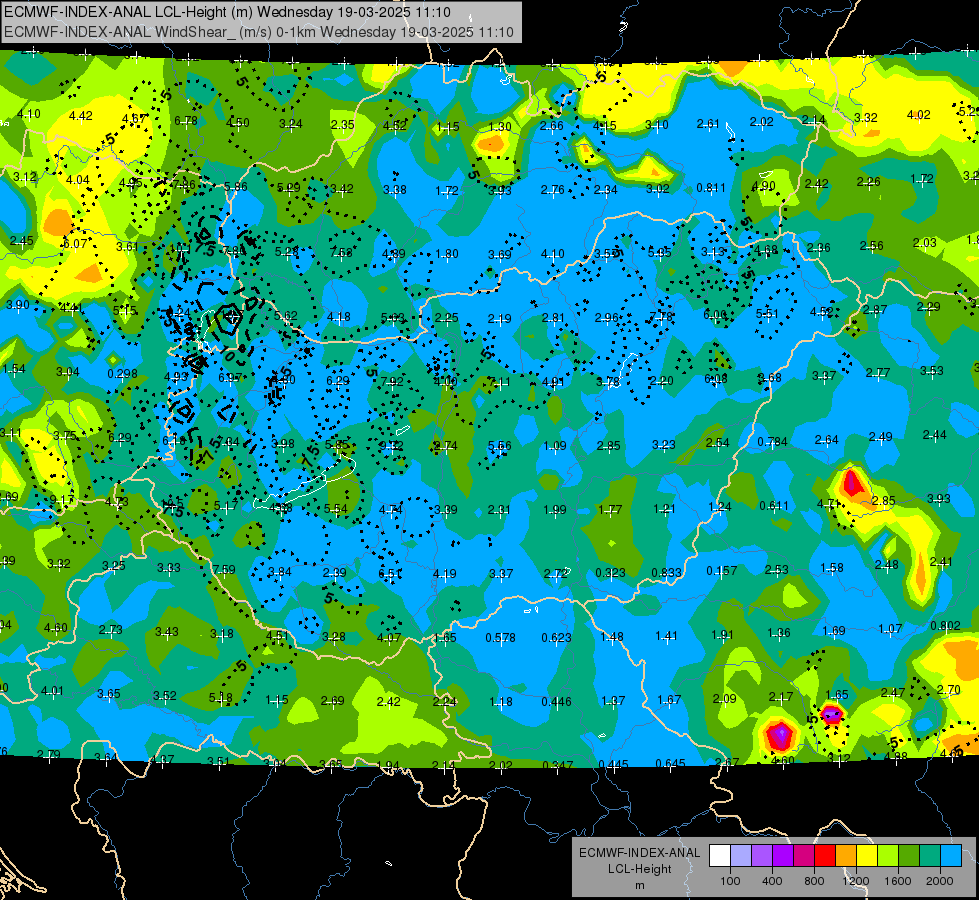
Task: Click the grid value 0.833
Action: click(666, 573)
